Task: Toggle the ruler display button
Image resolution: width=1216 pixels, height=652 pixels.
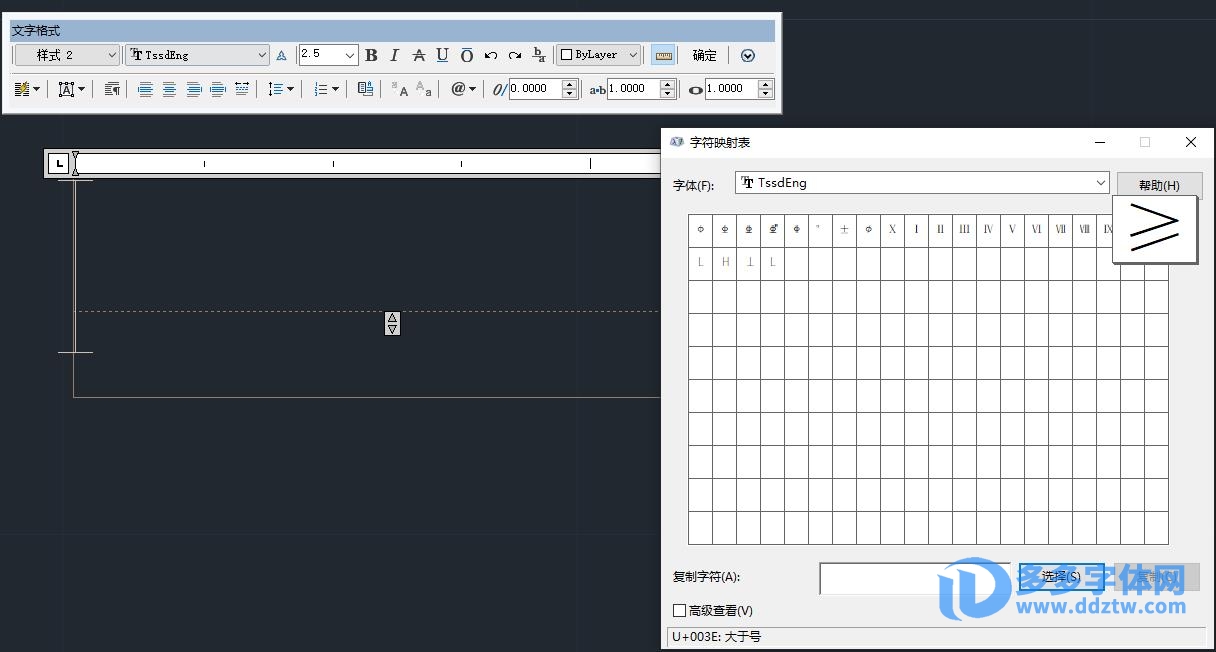Action: click(x=662, y=56)
